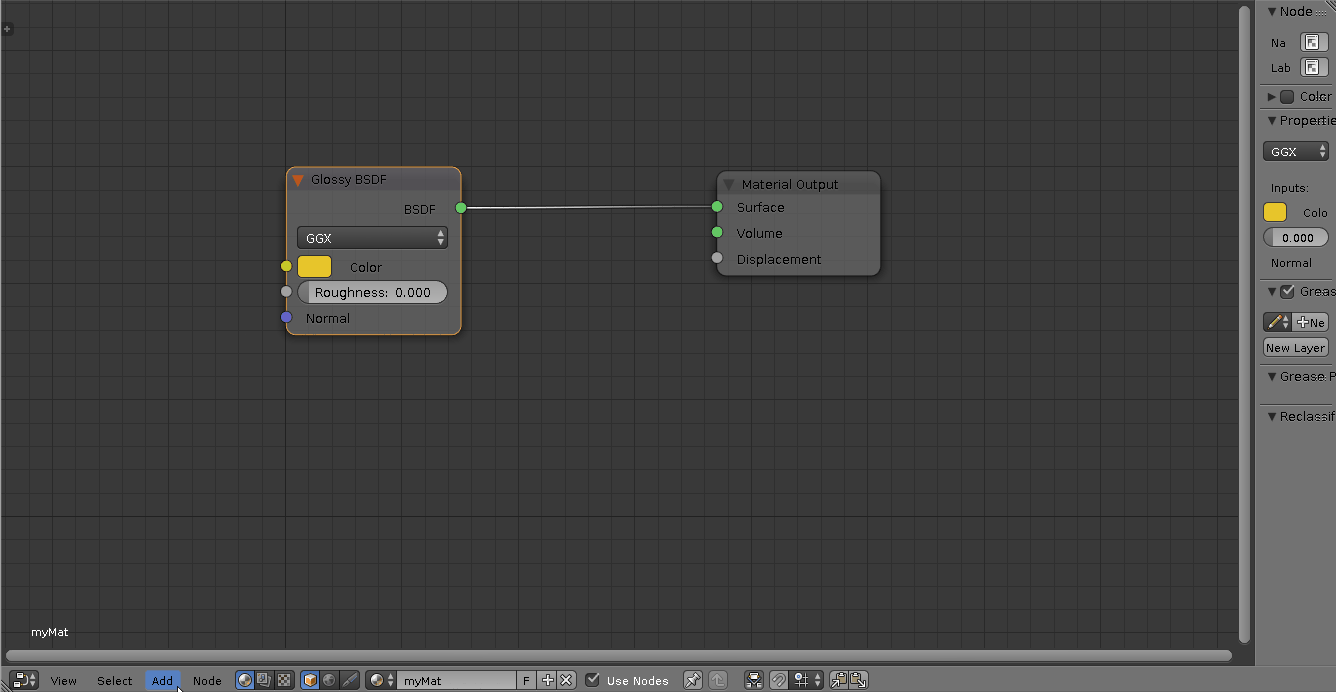Screen dimensions: 1336x692
Task: Open the Select menu
Action: [x=115, y=681]
